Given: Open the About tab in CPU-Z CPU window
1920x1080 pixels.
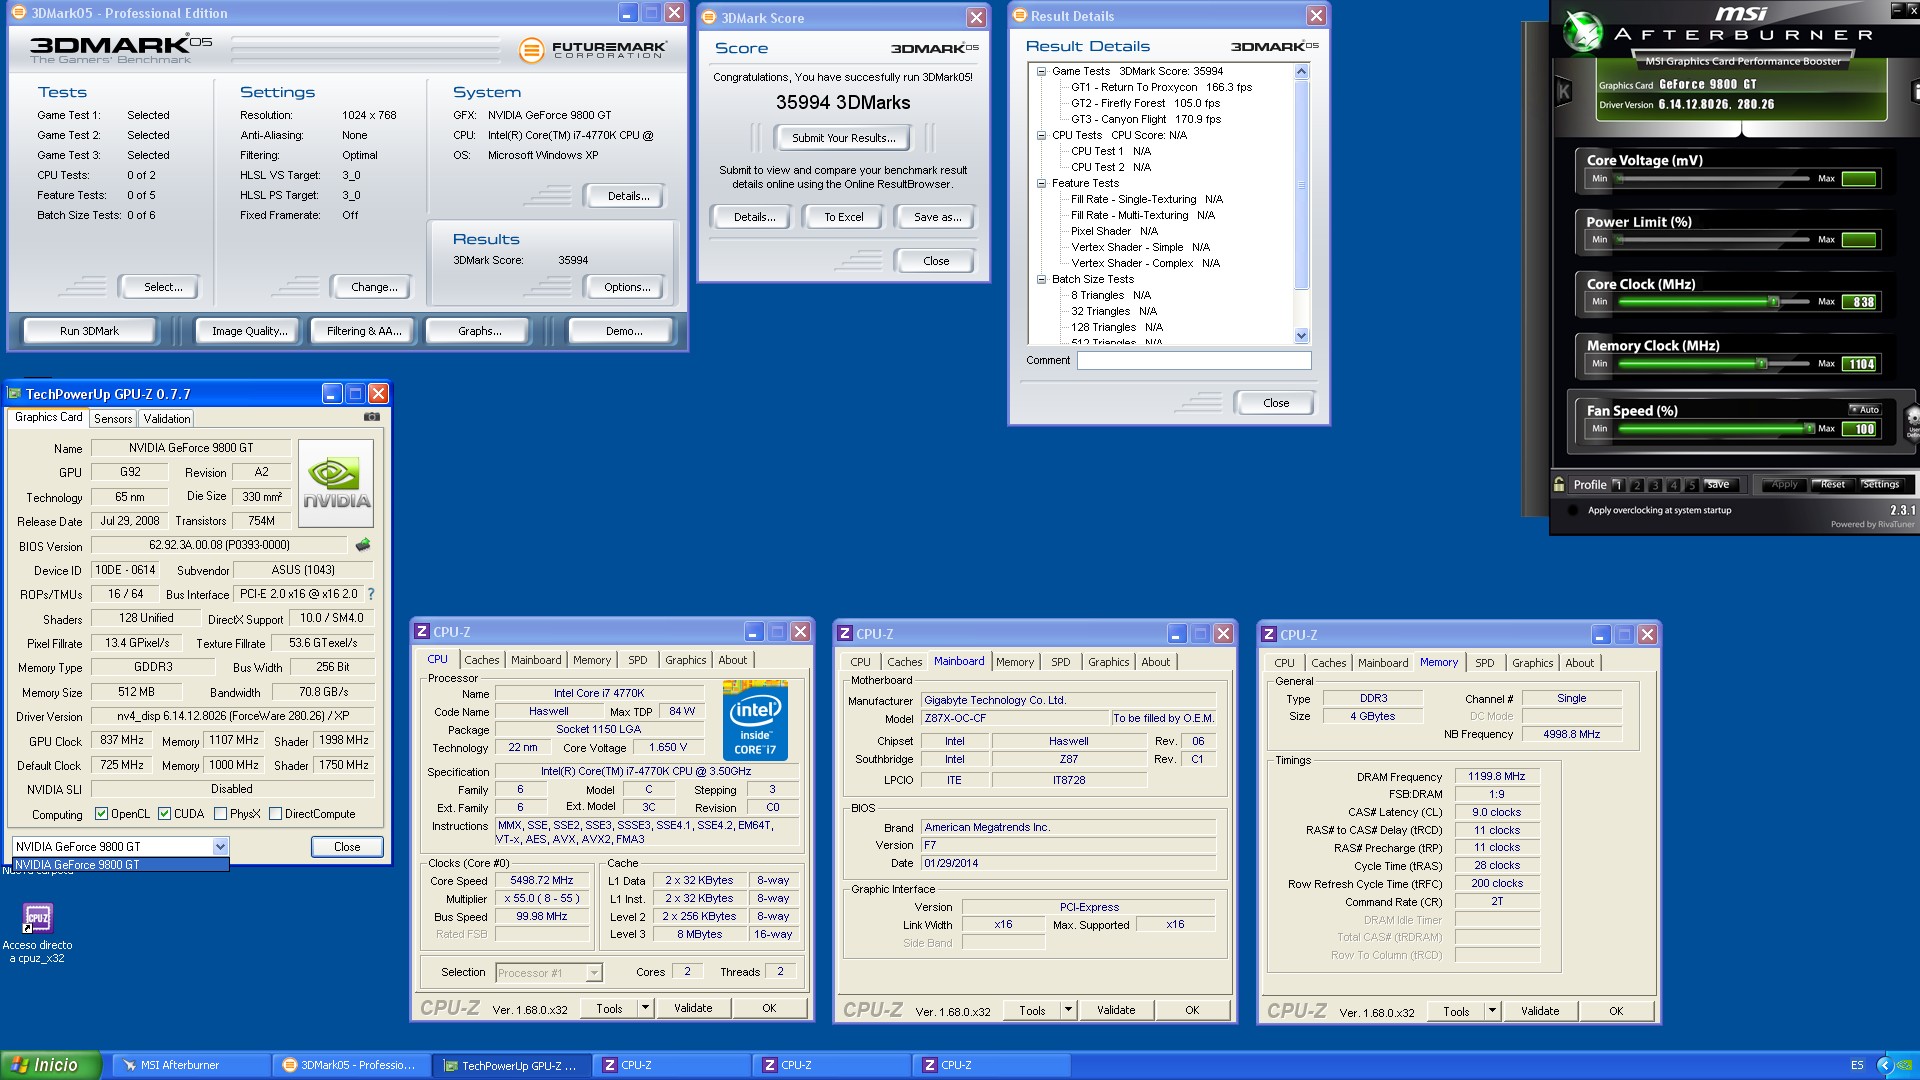Looking at the screenshot, I should pyautogui.click(x=732, y=660).
